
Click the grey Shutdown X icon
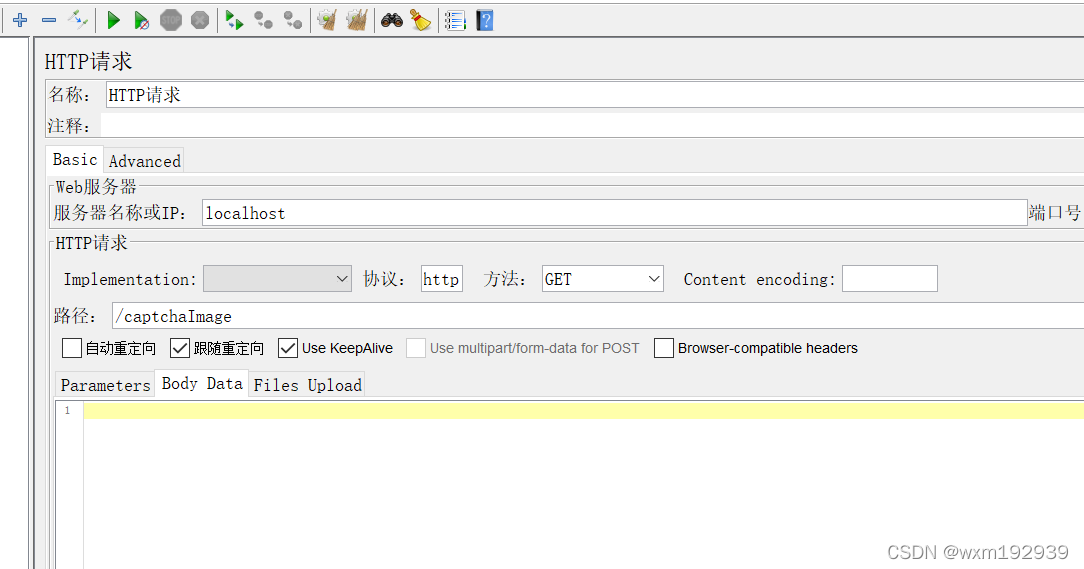click(200, 20)
